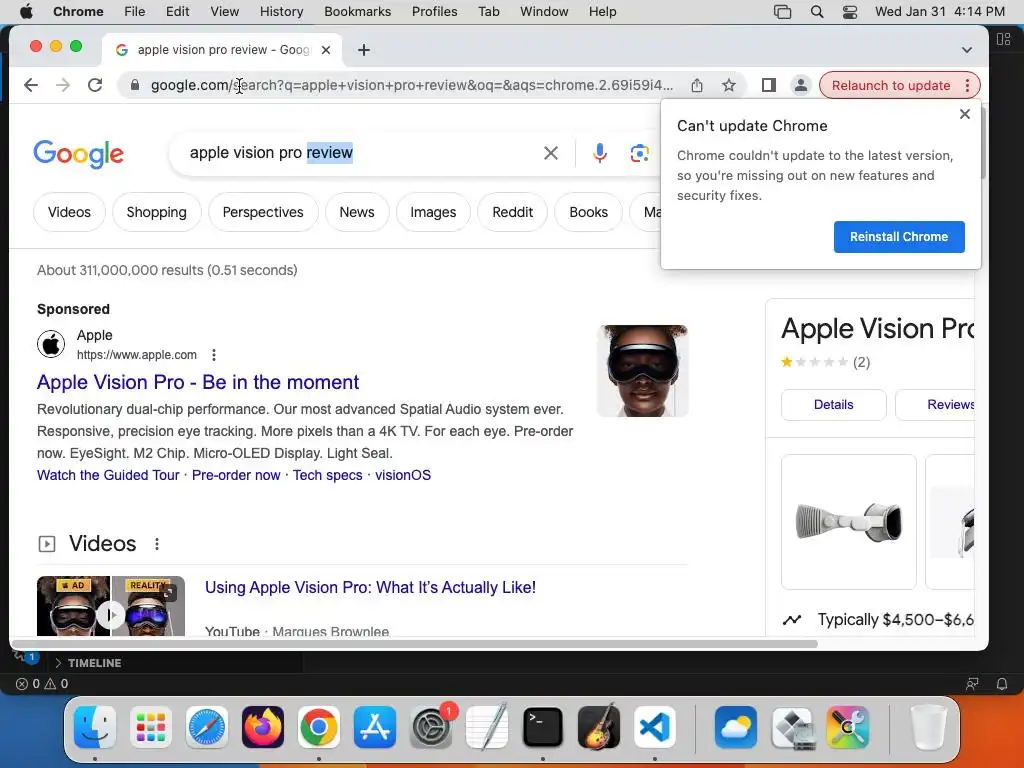Open the File menu
The height and width of the screenshot is (768, 1024).
point(135,12)
